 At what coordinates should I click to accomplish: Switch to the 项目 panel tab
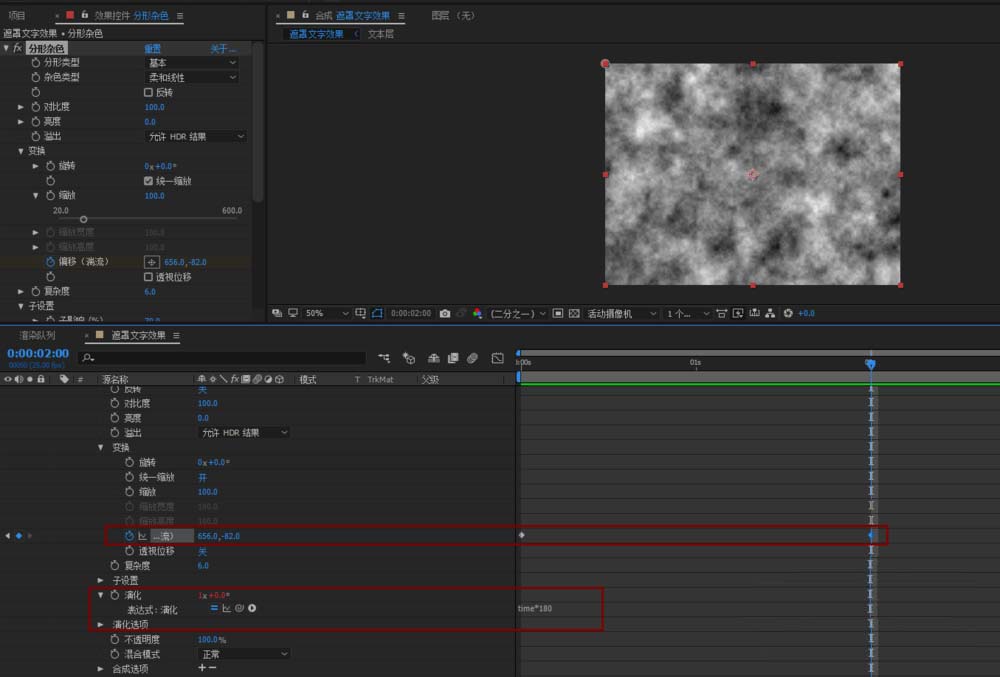[x=17, y=16]
